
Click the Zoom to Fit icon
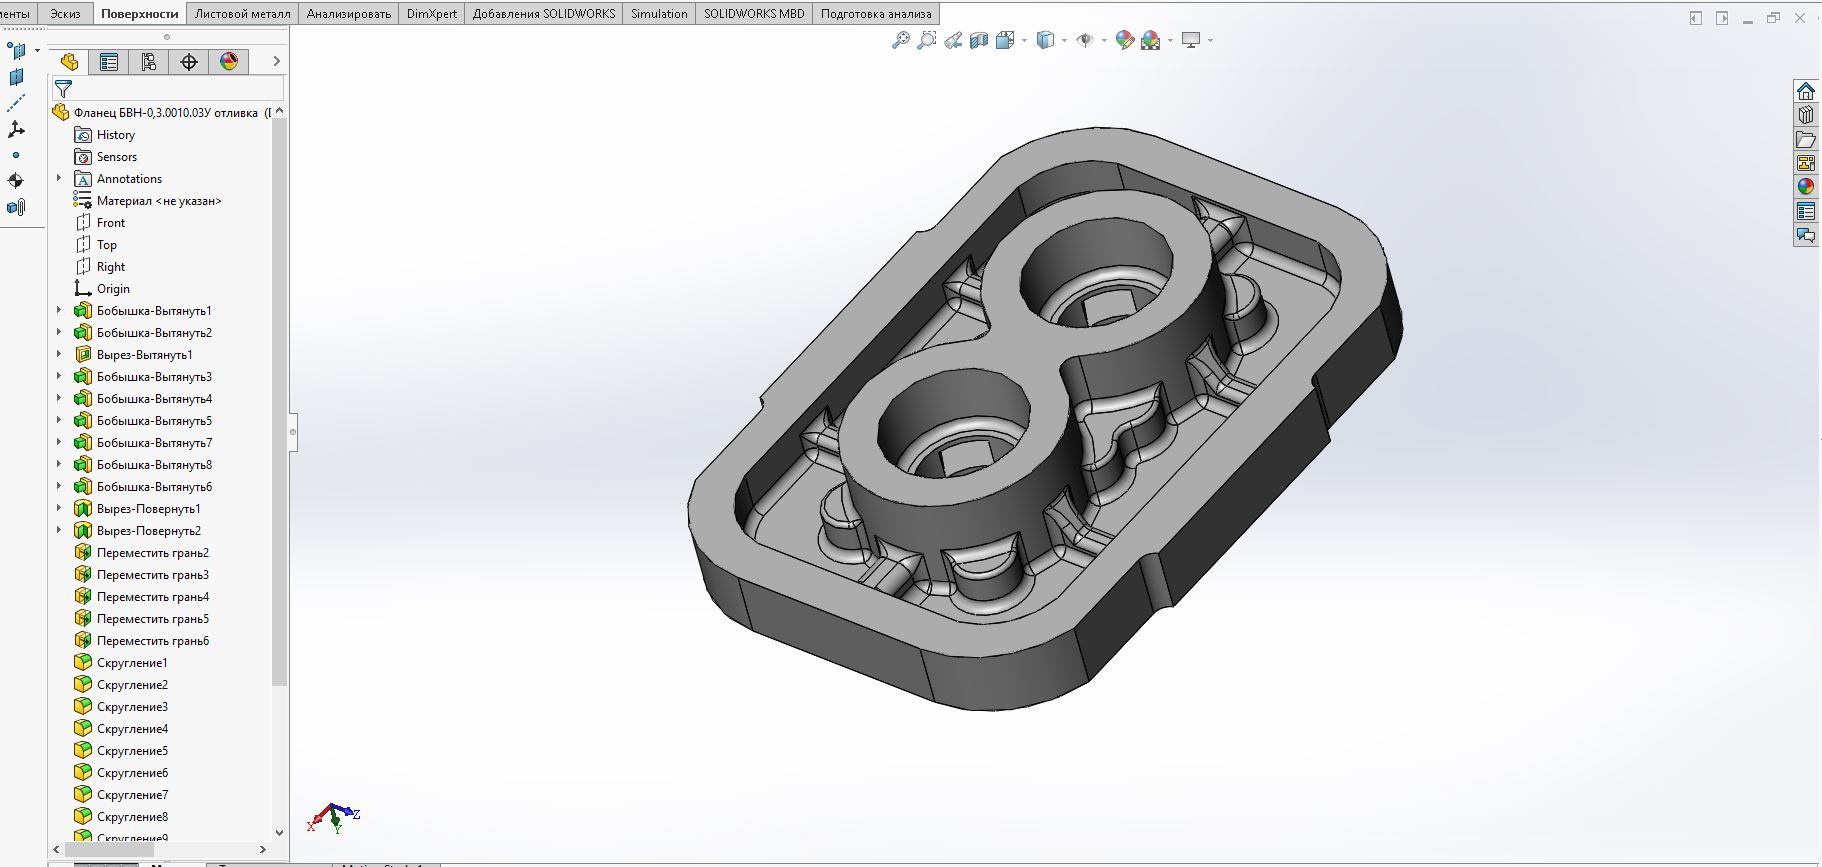tap(901, 40)
